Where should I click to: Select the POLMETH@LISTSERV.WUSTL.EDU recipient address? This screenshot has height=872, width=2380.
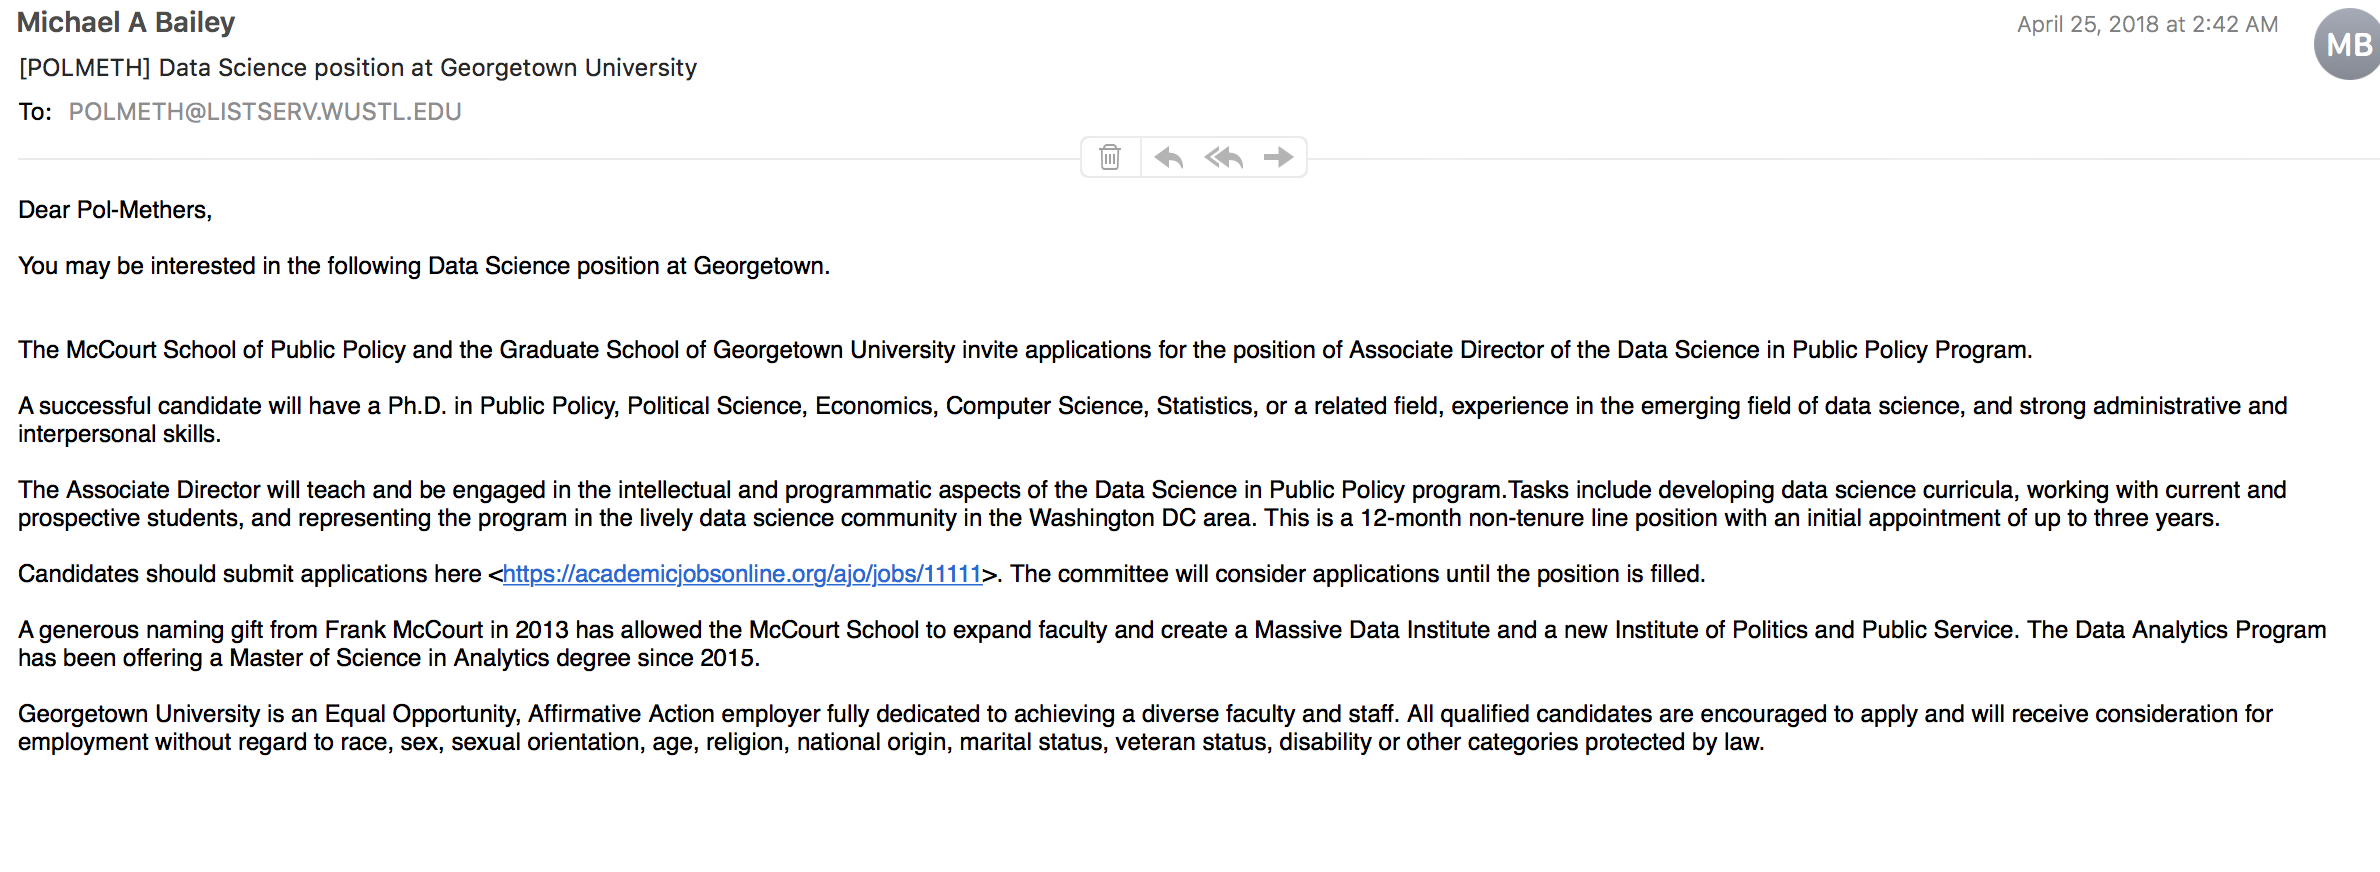tap(264, 111)
